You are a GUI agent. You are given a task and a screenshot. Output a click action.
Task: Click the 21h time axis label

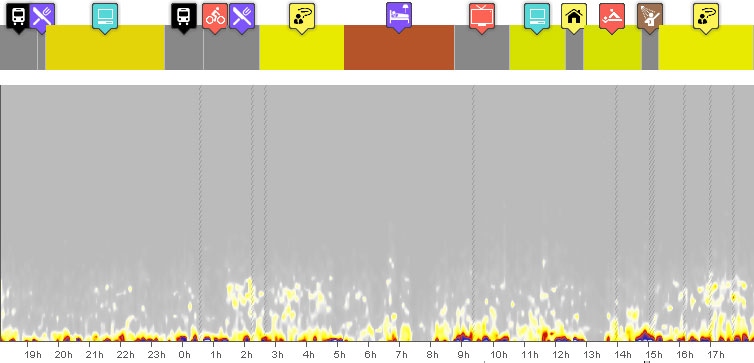(95, 355)
